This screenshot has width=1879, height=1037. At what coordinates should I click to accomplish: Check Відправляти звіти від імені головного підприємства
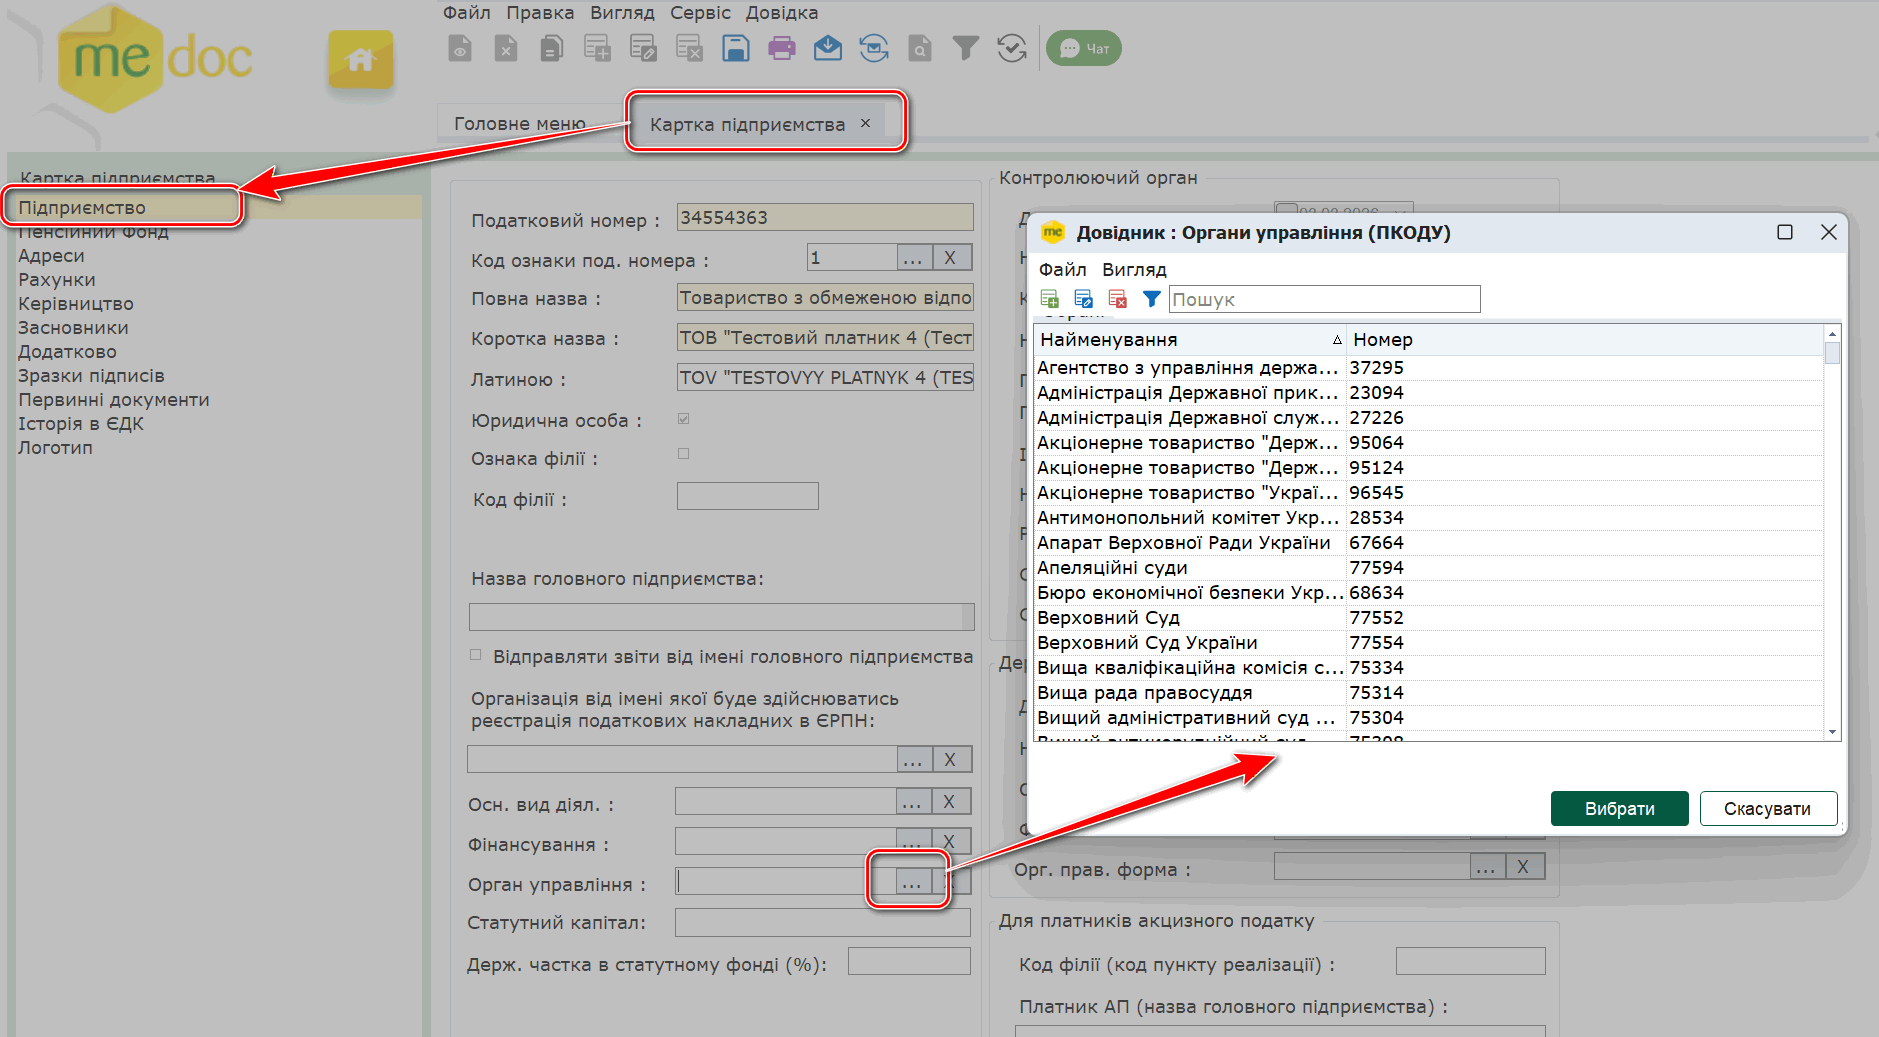click(x=476, y=655)
